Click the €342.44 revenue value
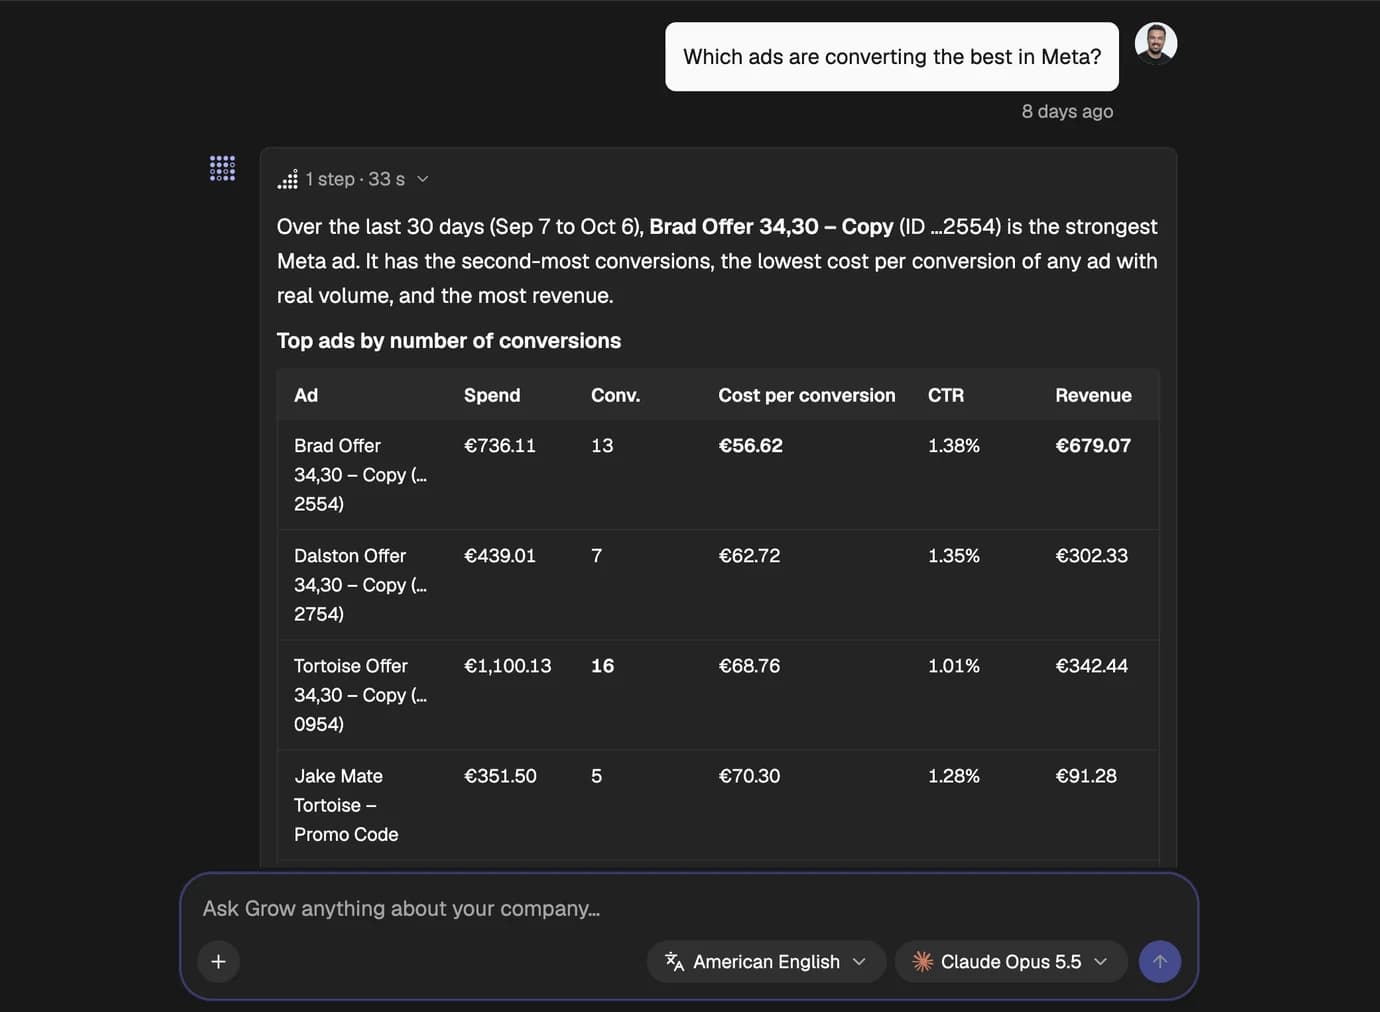The image size is (1380, 1012). 1091,665
